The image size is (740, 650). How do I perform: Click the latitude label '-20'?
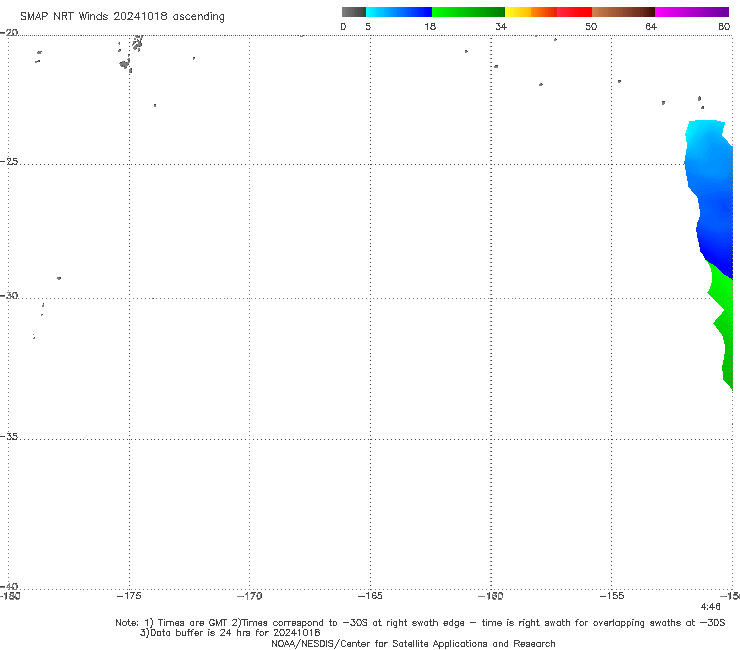point(9,32)
